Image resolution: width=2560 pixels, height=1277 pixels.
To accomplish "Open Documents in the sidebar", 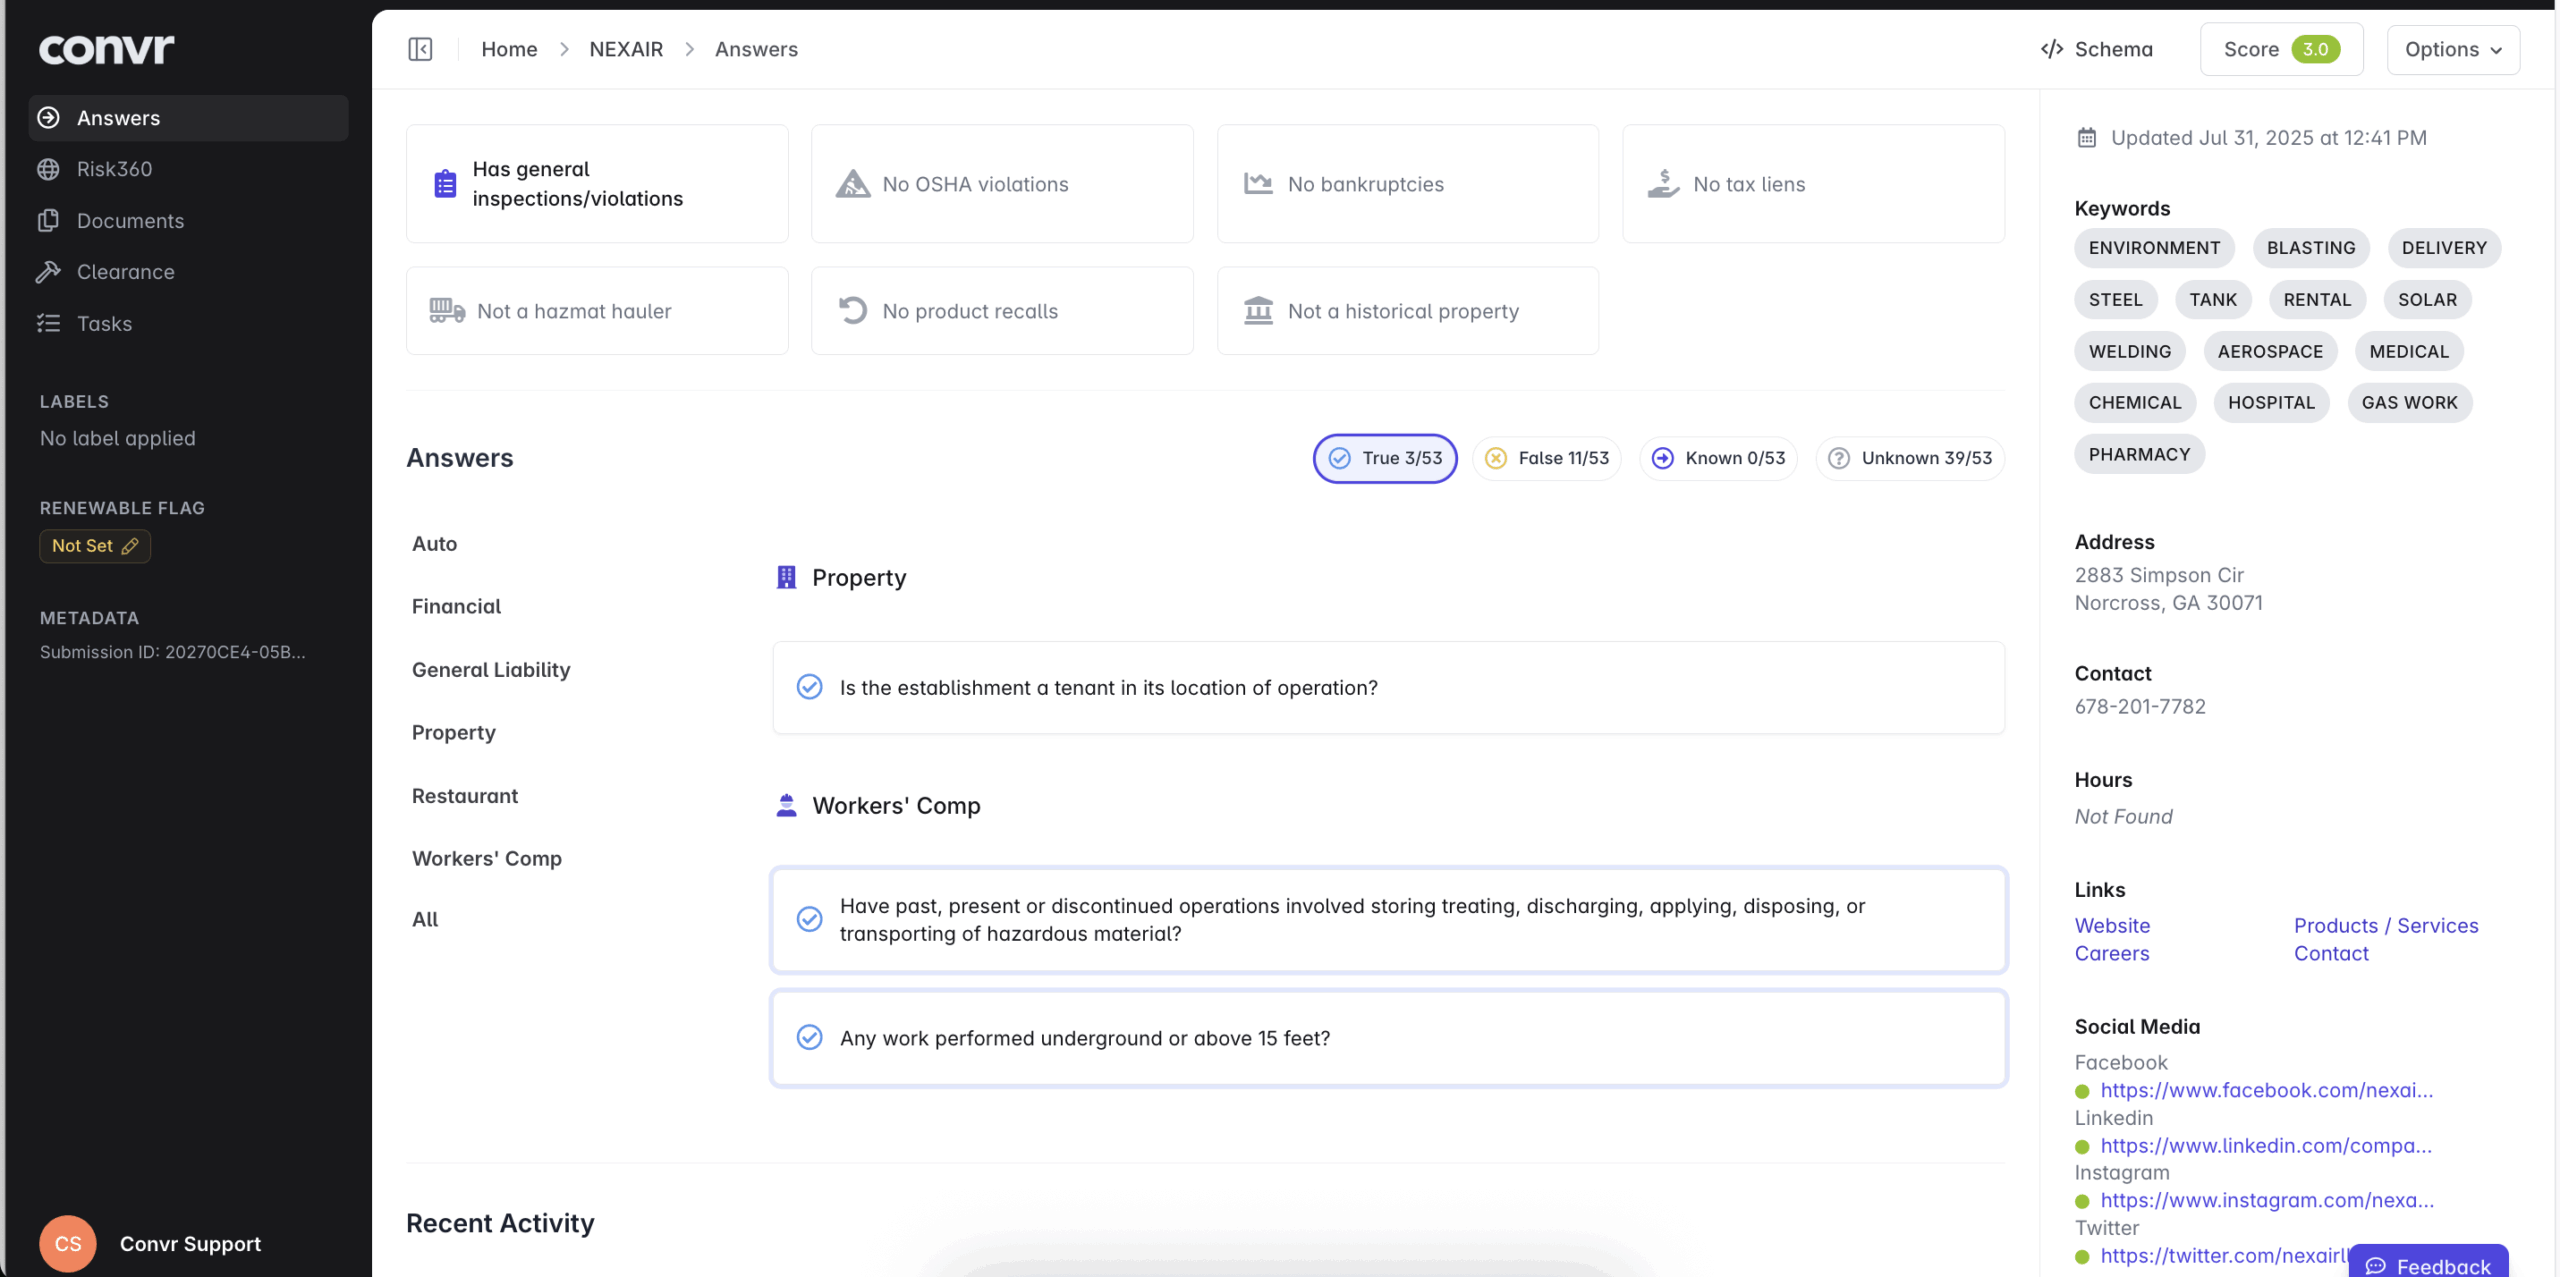I will click(x=130, y=221).
